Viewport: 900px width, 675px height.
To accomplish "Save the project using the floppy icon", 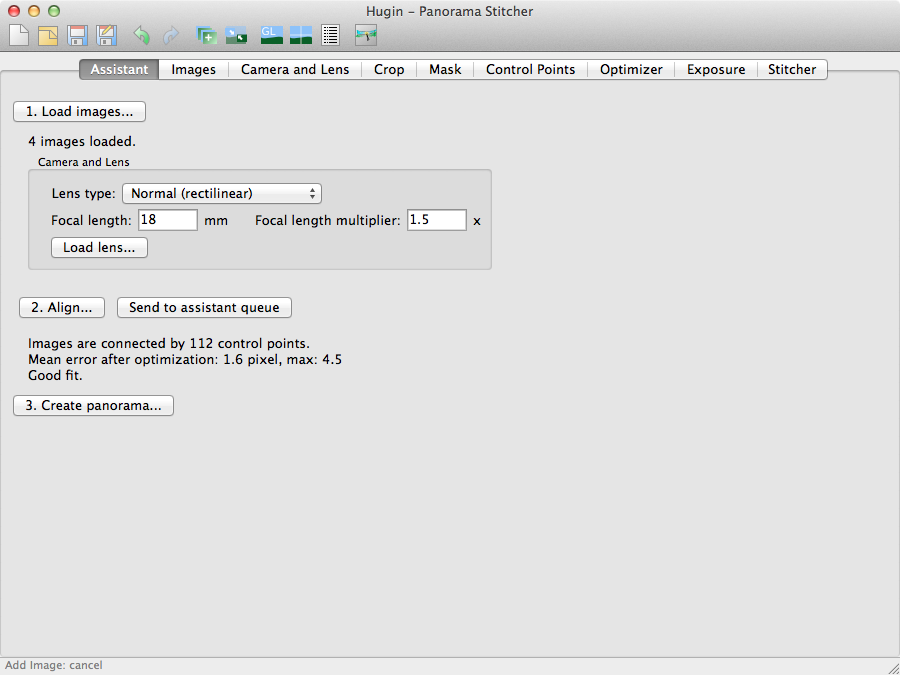I will pyautogui.click(x=77, y=36).
